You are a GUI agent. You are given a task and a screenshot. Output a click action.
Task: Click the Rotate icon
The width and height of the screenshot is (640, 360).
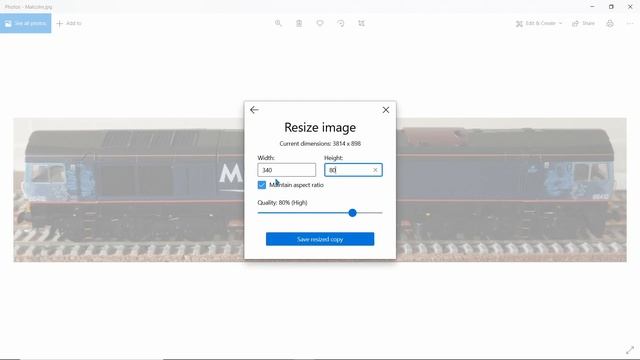tap(341, 23)
